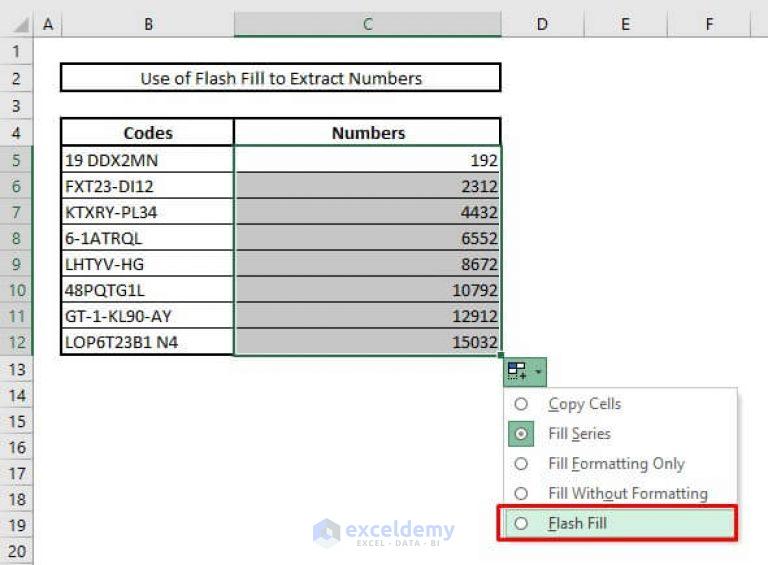This screenshot has width=768, height=565.
Task: Click cell containing '48PQTG1L'
Action: pyautogui.click(x=147, y=290)
